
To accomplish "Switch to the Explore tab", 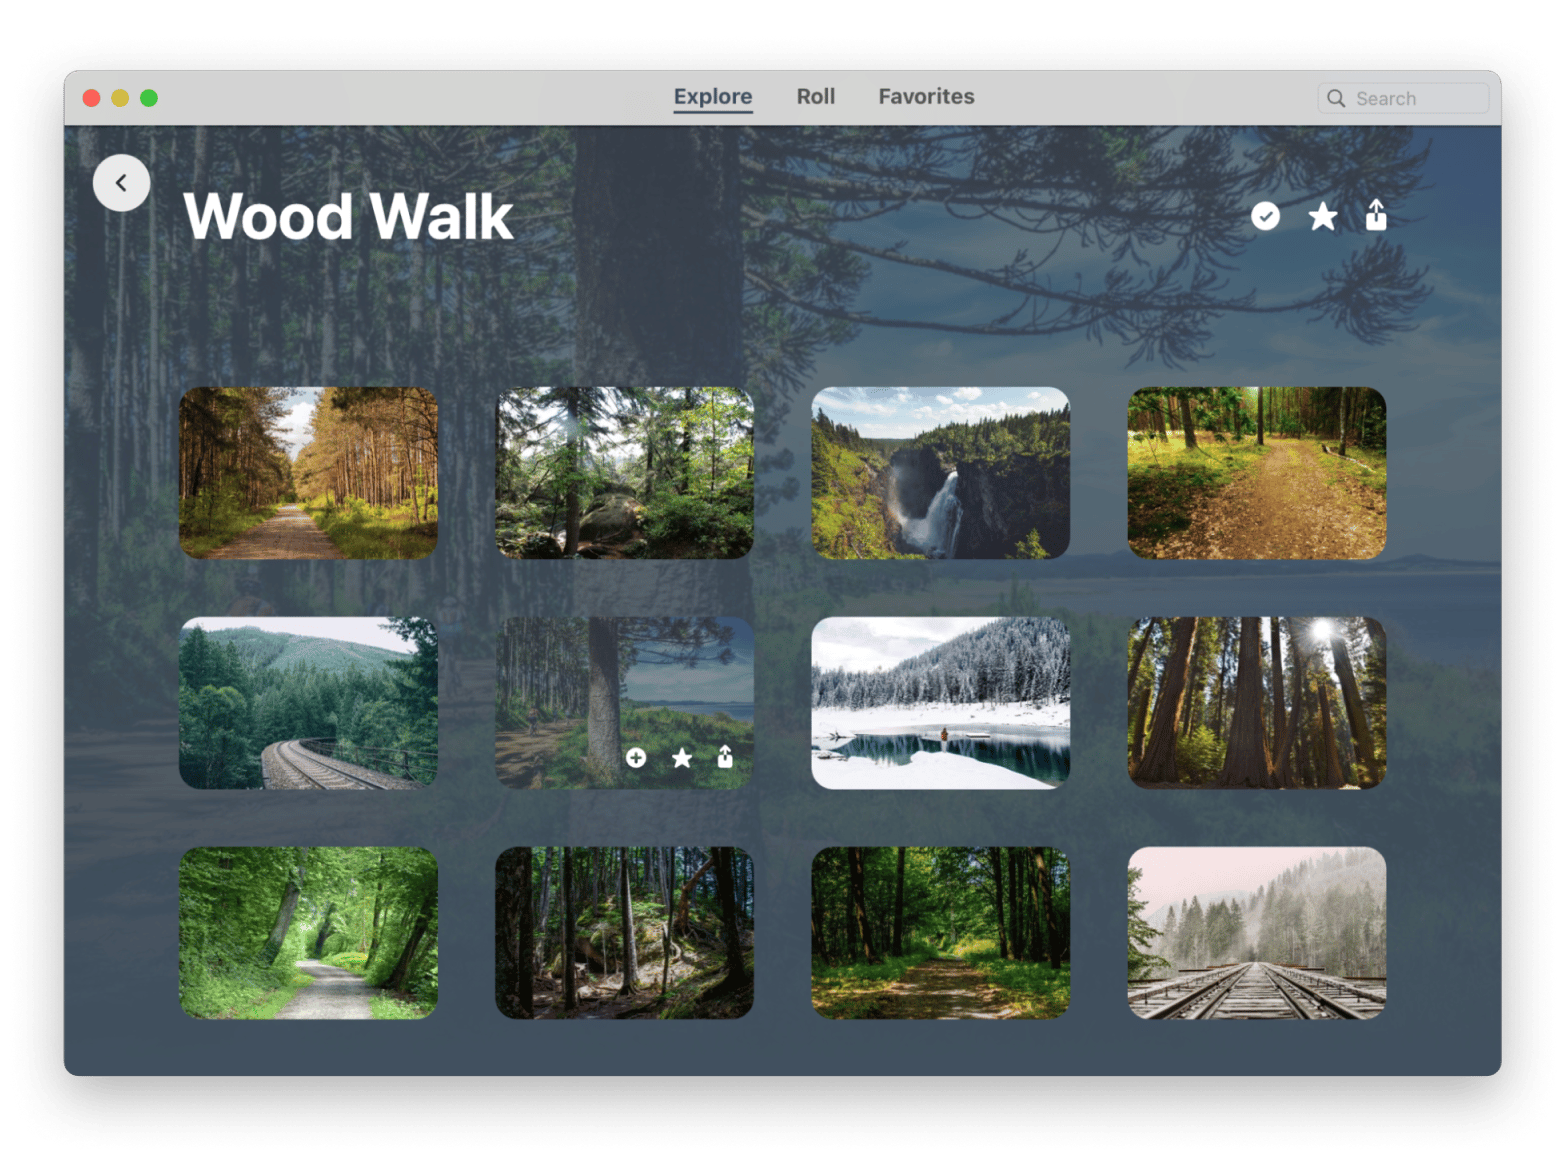I will click(x=712, y=97).
